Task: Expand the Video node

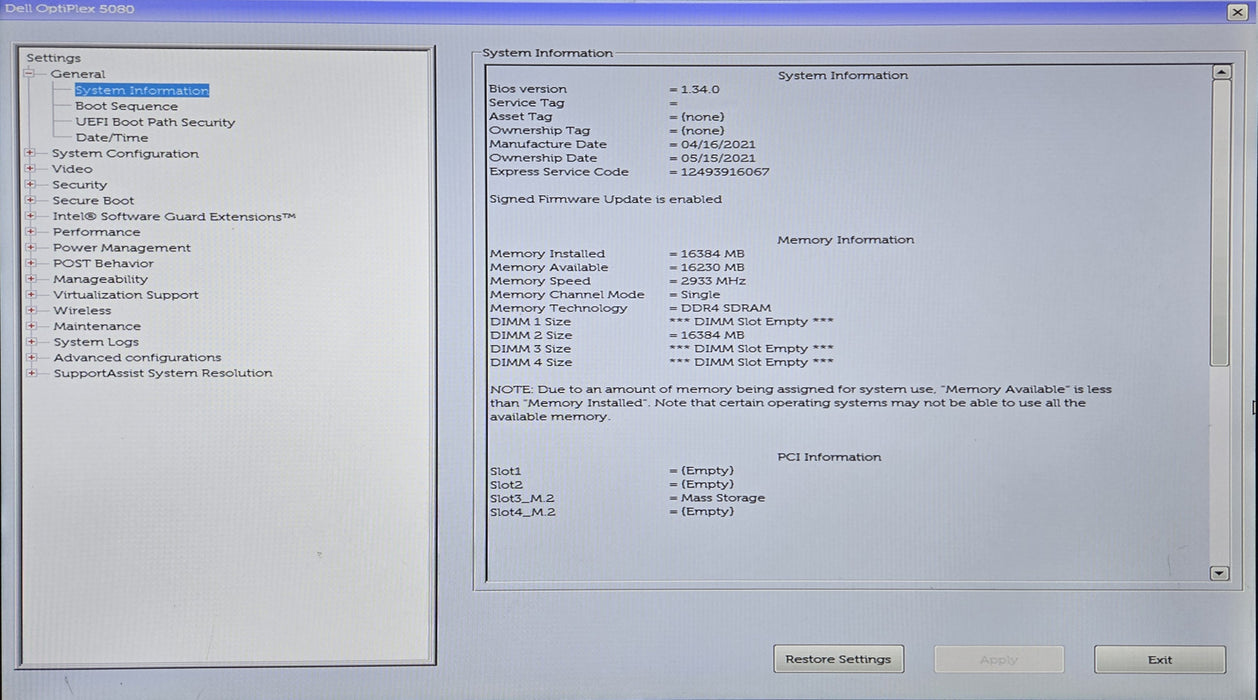Action: (x=30, y=169)
